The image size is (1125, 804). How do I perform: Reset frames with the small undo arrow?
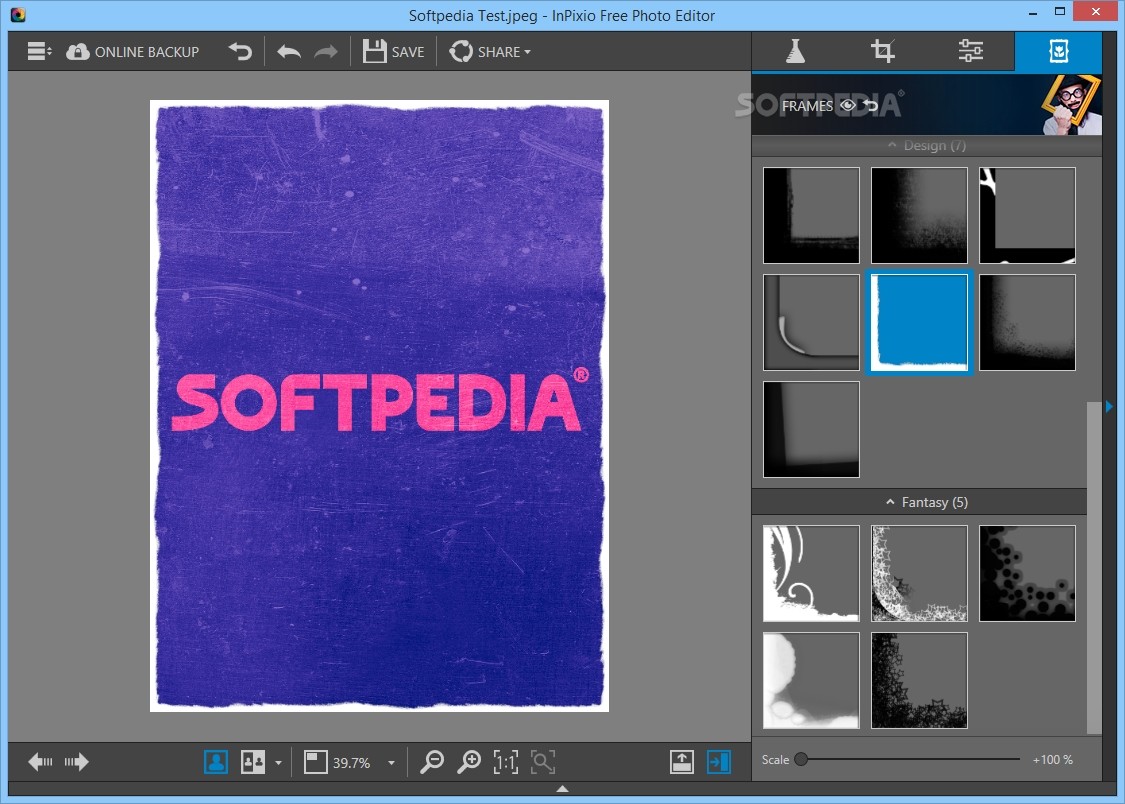tap(870, 105)
